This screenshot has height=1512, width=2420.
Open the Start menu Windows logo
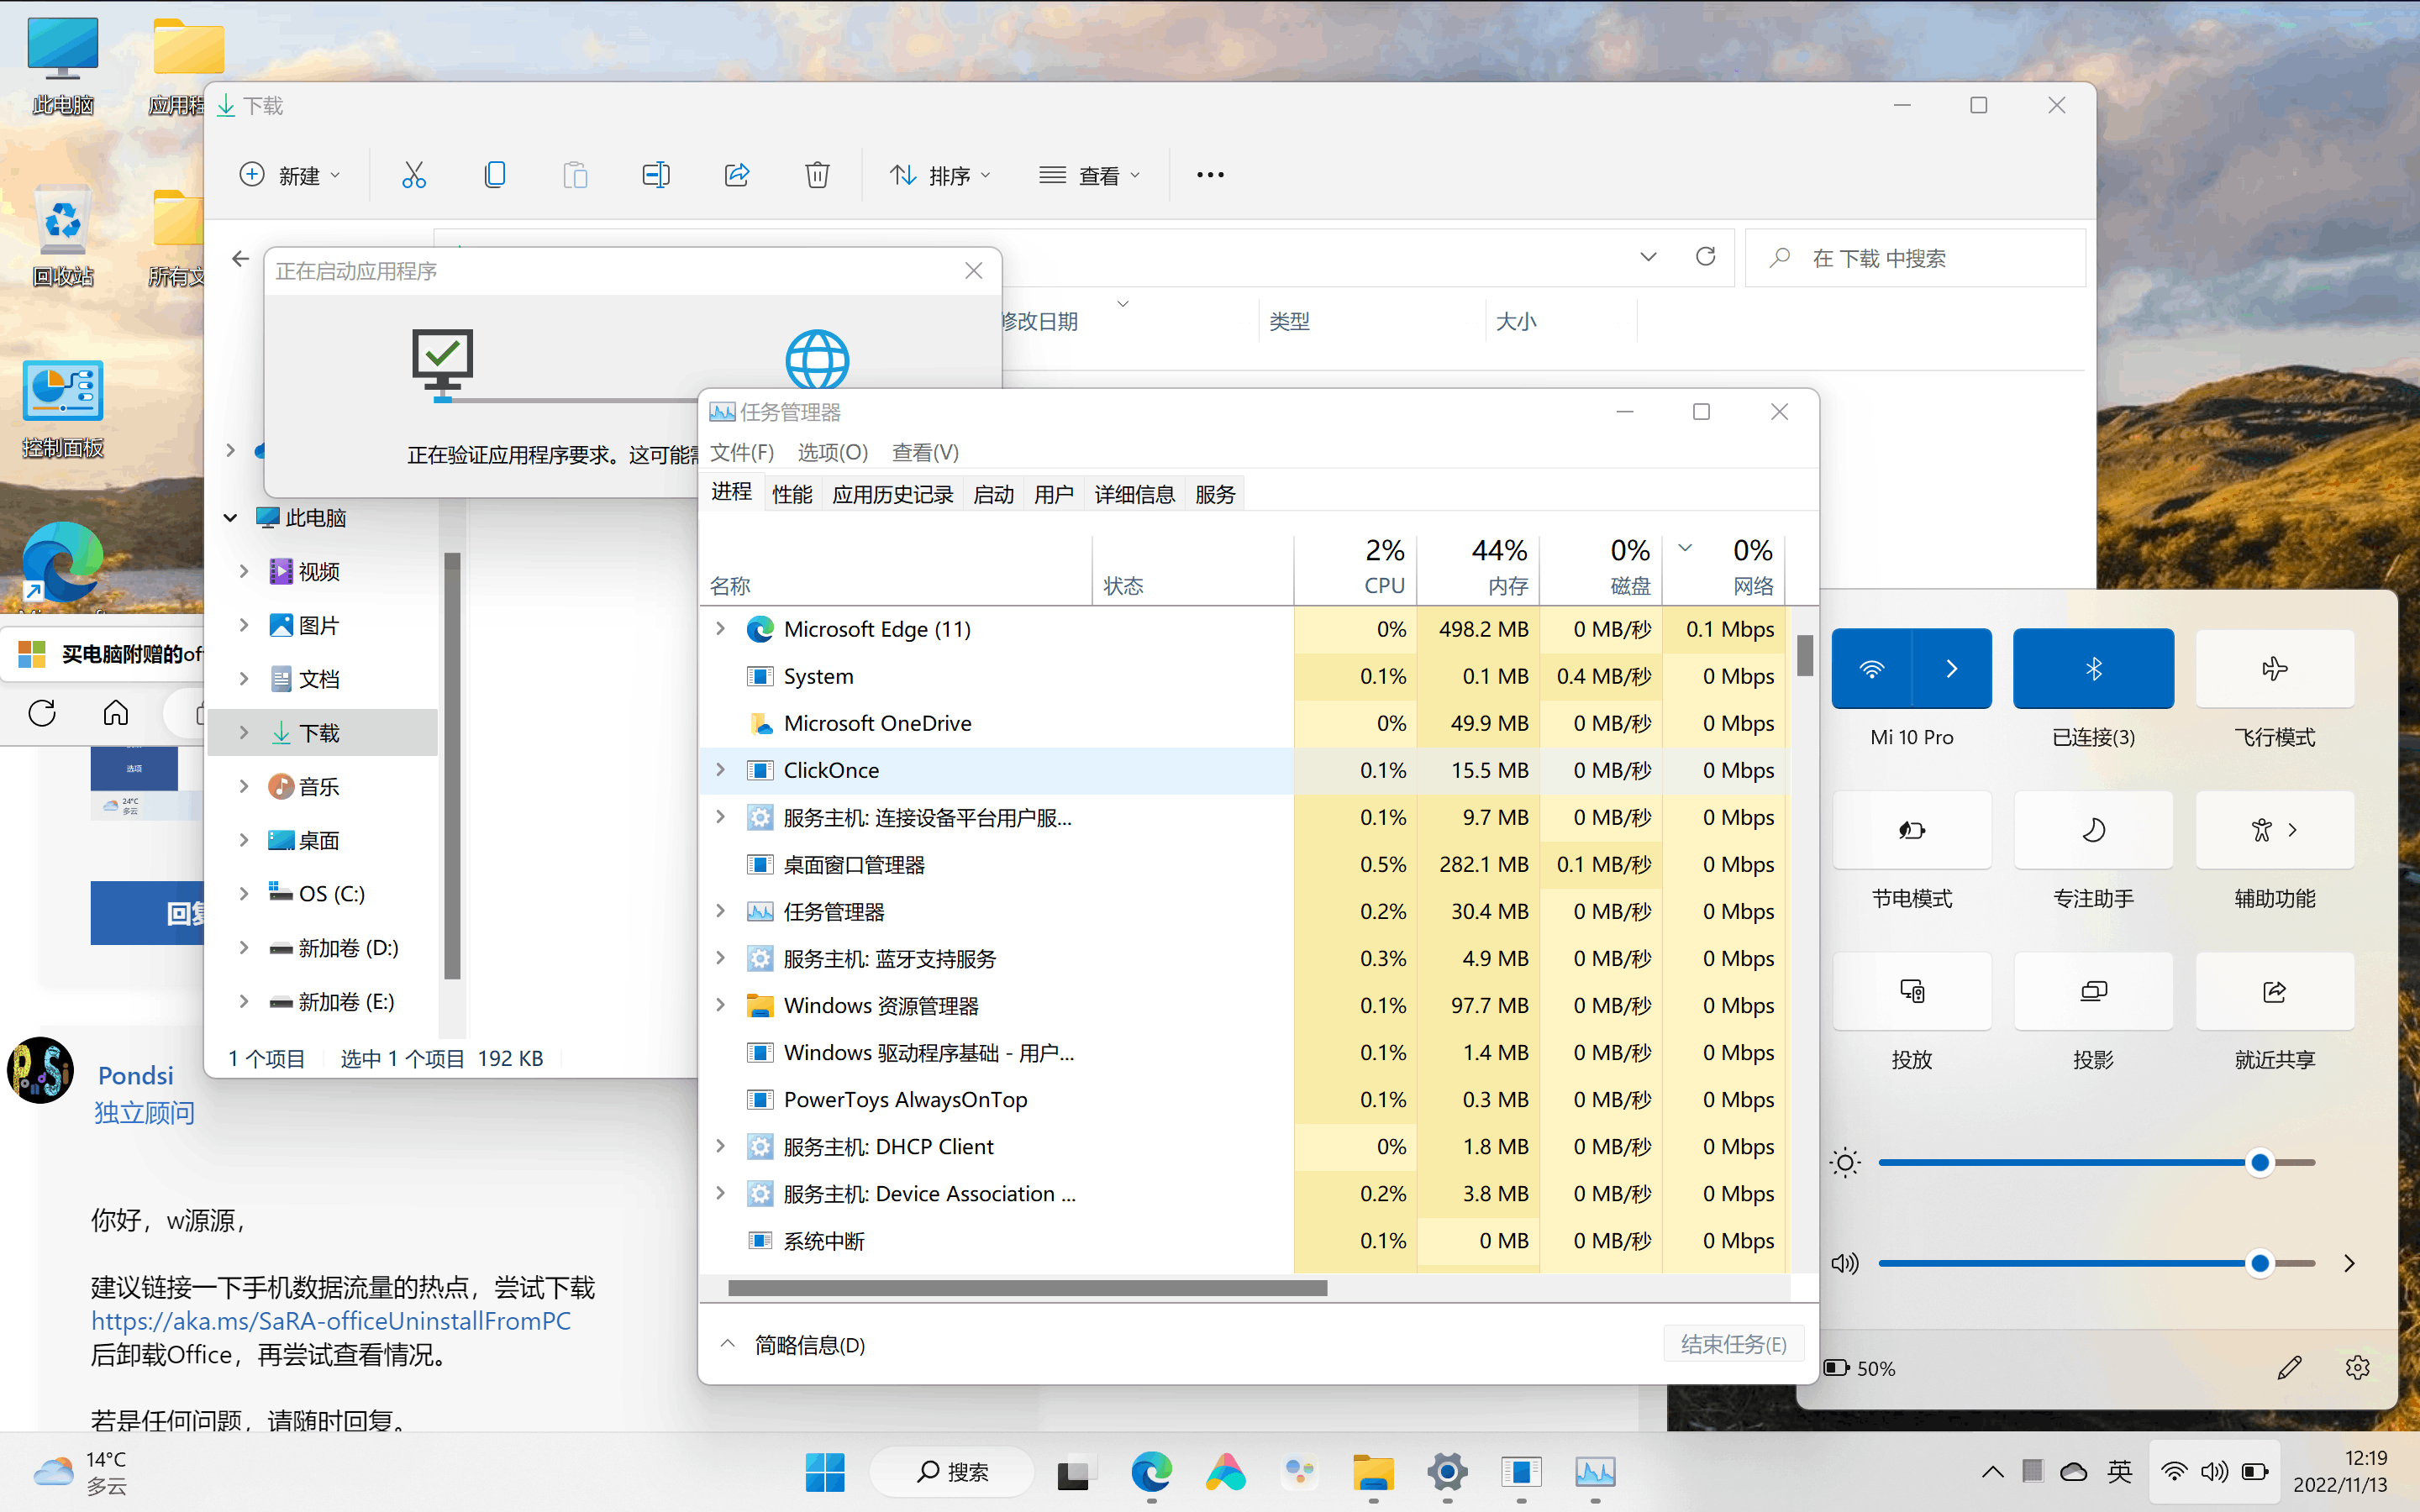pos(825,1472)
